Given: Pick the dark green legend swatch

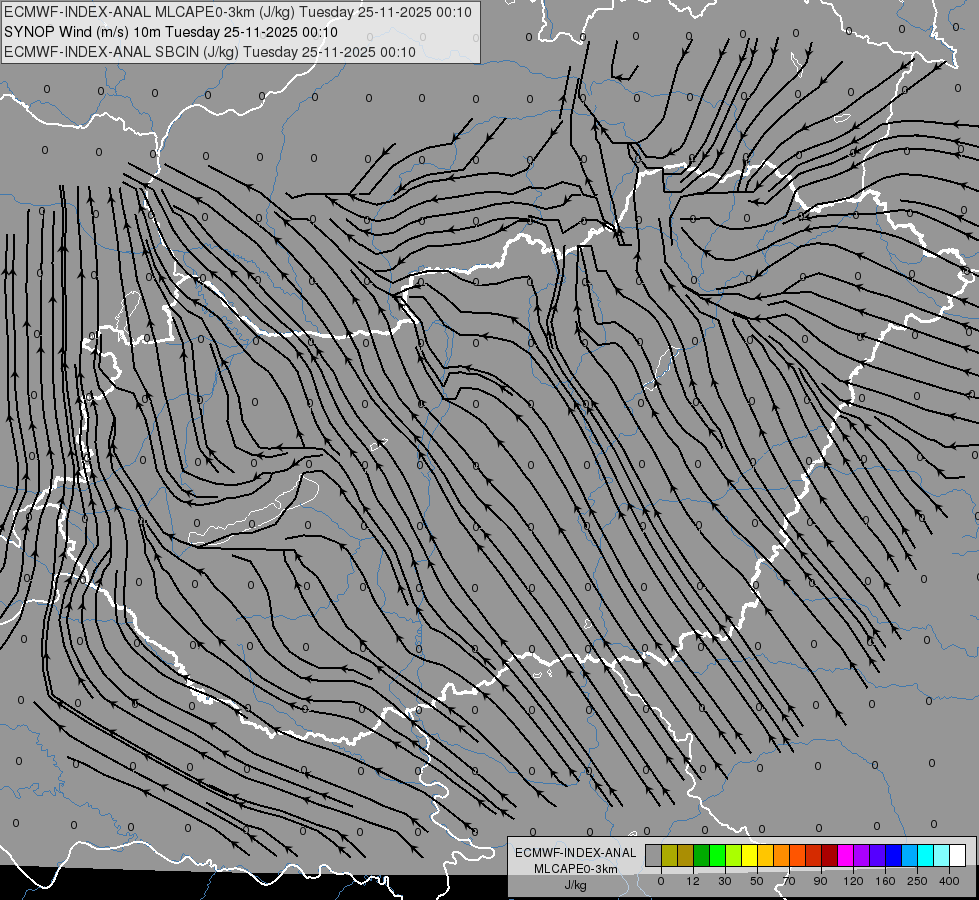Looking at the screenshot, I should tap(702, 855).
